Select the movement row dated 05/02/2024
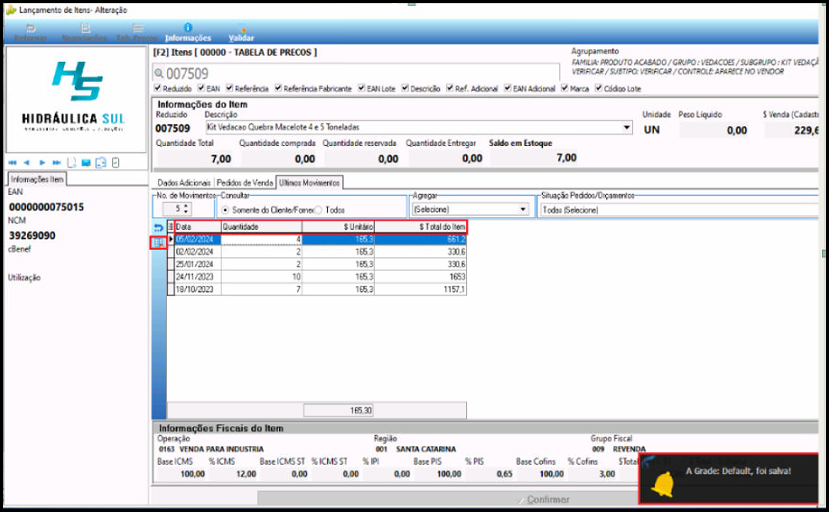The width and height of the screenshot is (829, 512). coord(317,240)
